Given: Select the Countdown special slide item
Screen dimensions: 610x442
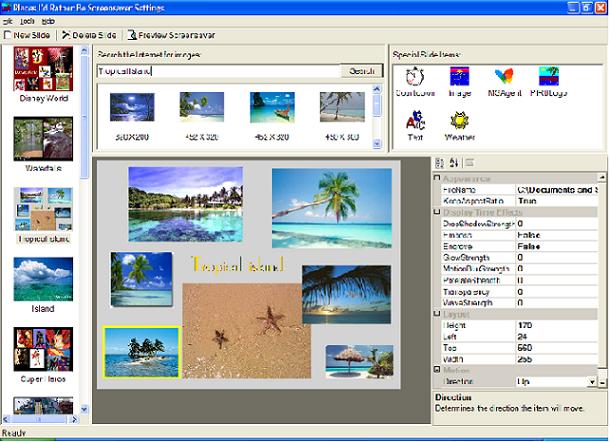Looking at the screenshot, I should point(415,82).
